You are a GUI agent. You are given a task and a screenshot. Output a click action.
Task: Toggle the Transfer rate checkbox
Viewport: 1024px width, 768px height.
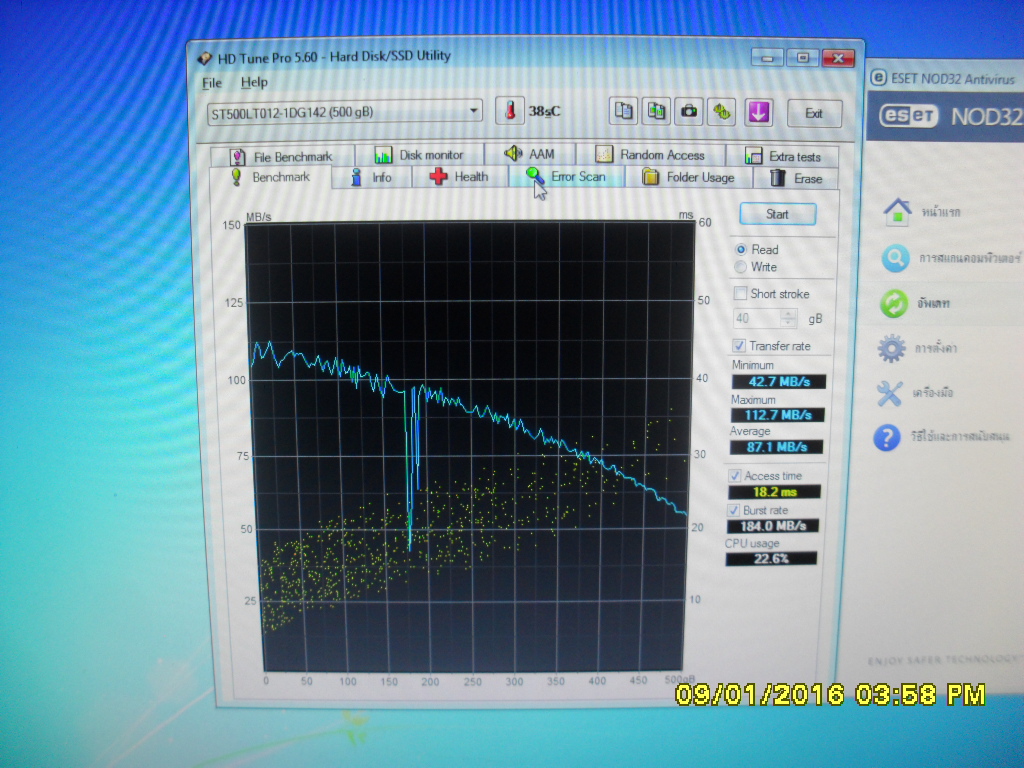coord(739,345)
